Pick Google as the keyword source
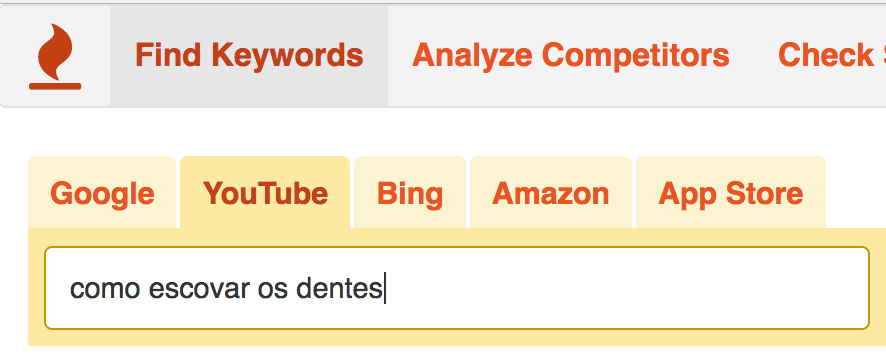Viewport: 886px width, 364px height. 102,193
